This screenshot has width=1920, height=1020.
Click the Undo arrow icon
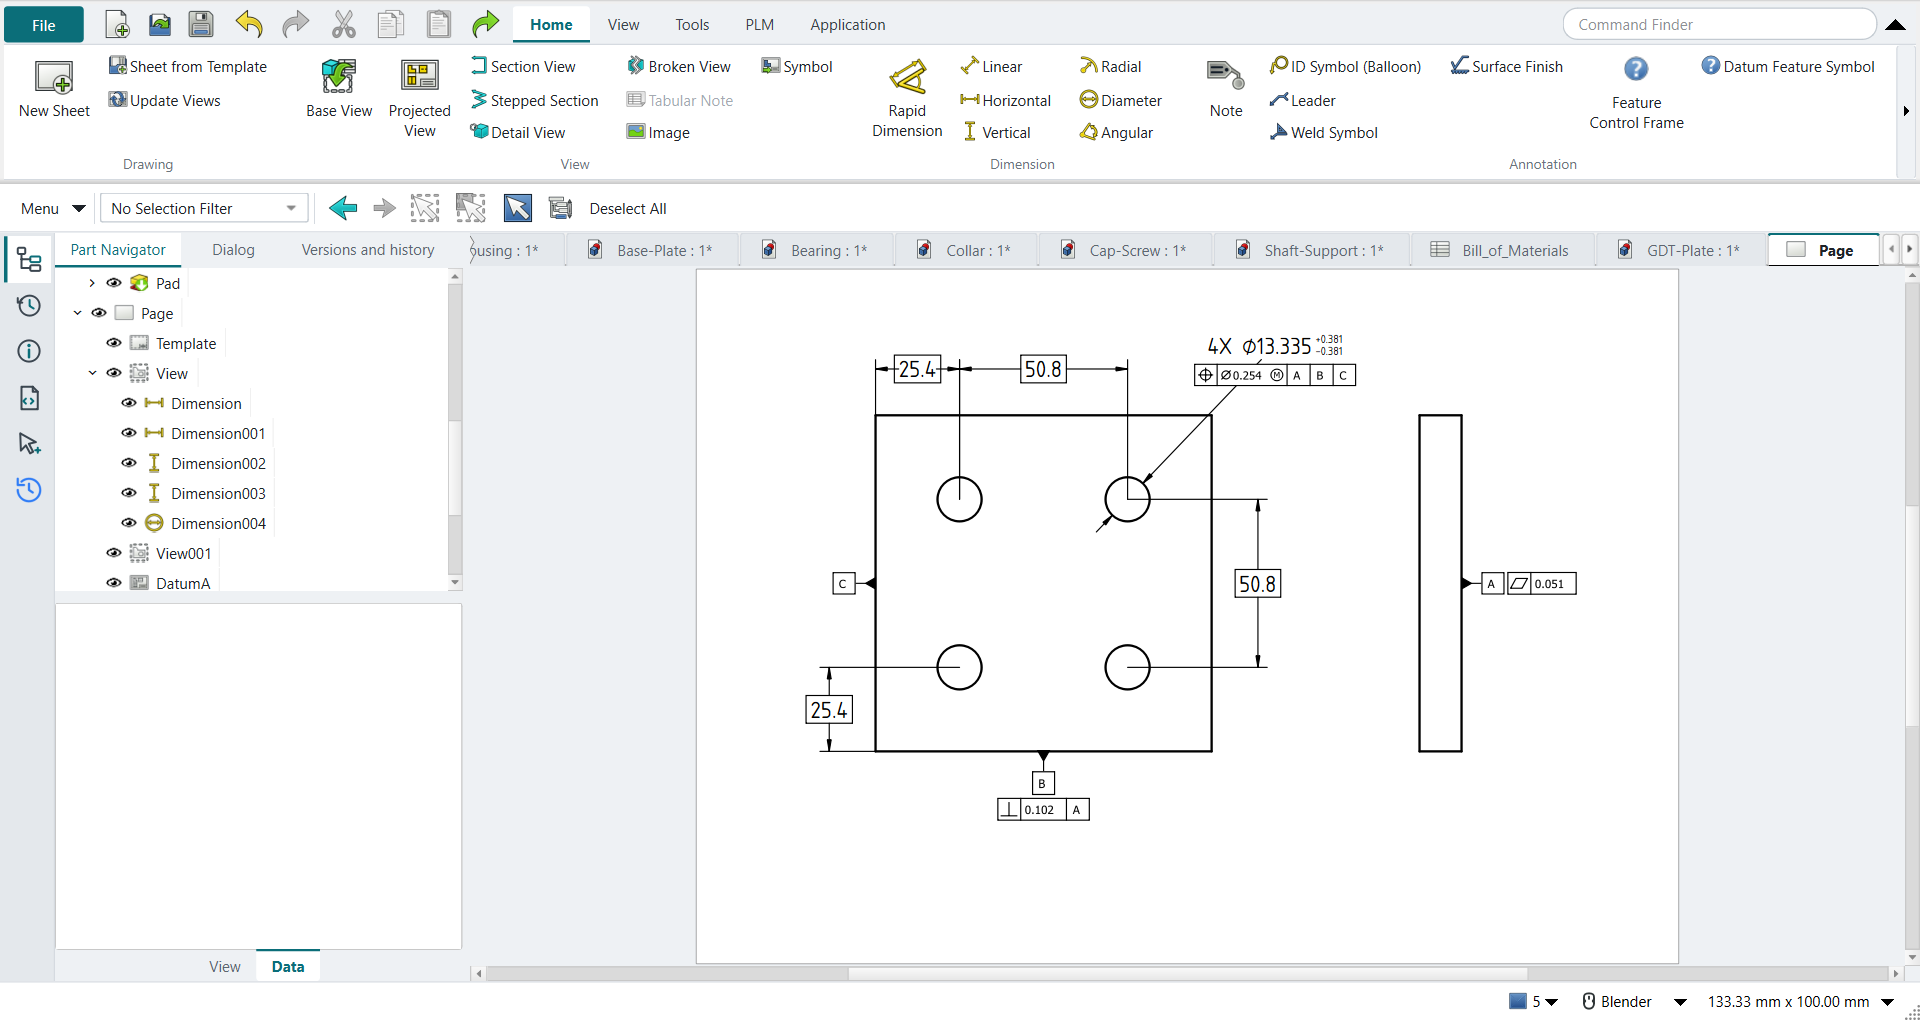pos(249,24)
